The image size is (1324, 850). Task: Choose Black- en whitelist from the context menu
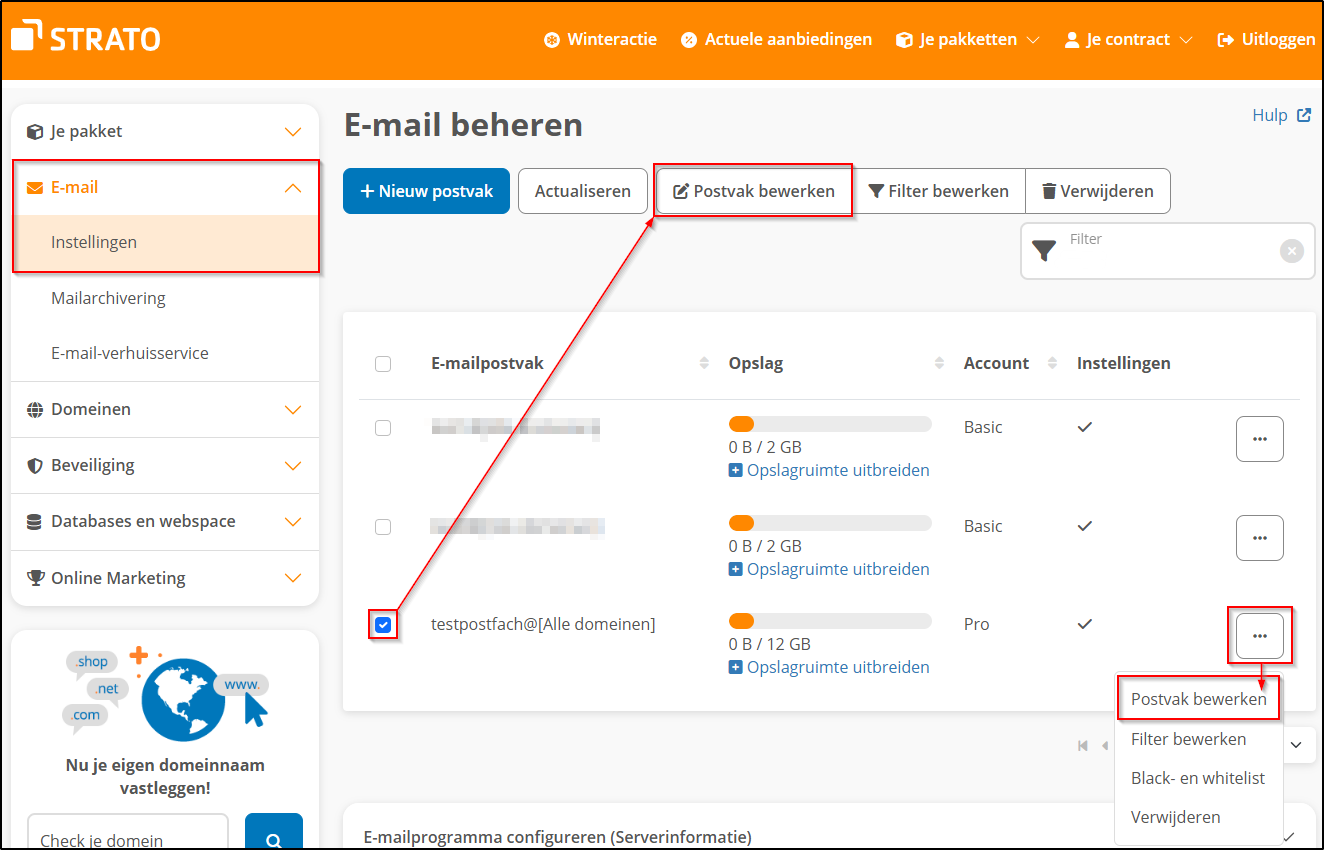click(x=1198, y=777)
